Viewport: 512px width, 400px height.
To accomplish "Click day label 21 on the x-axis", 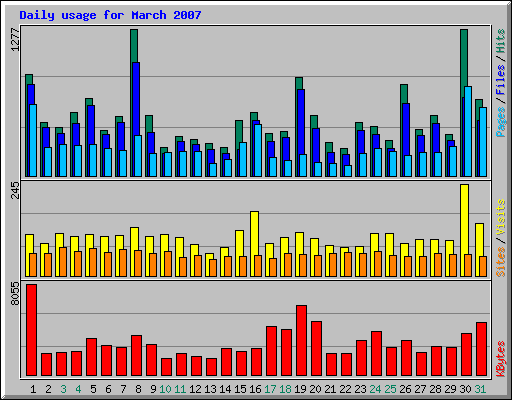I will pos(330,389).
